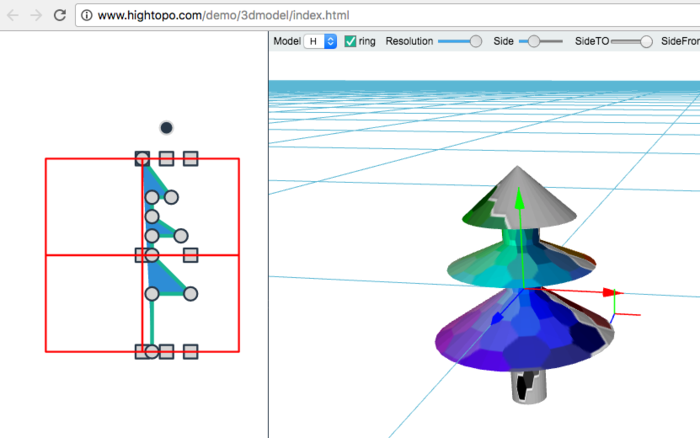This screenshot has height=438, width=700.
Task: Click the 'SideTO' label in the toolbar
Action: [x=592, y=41]
